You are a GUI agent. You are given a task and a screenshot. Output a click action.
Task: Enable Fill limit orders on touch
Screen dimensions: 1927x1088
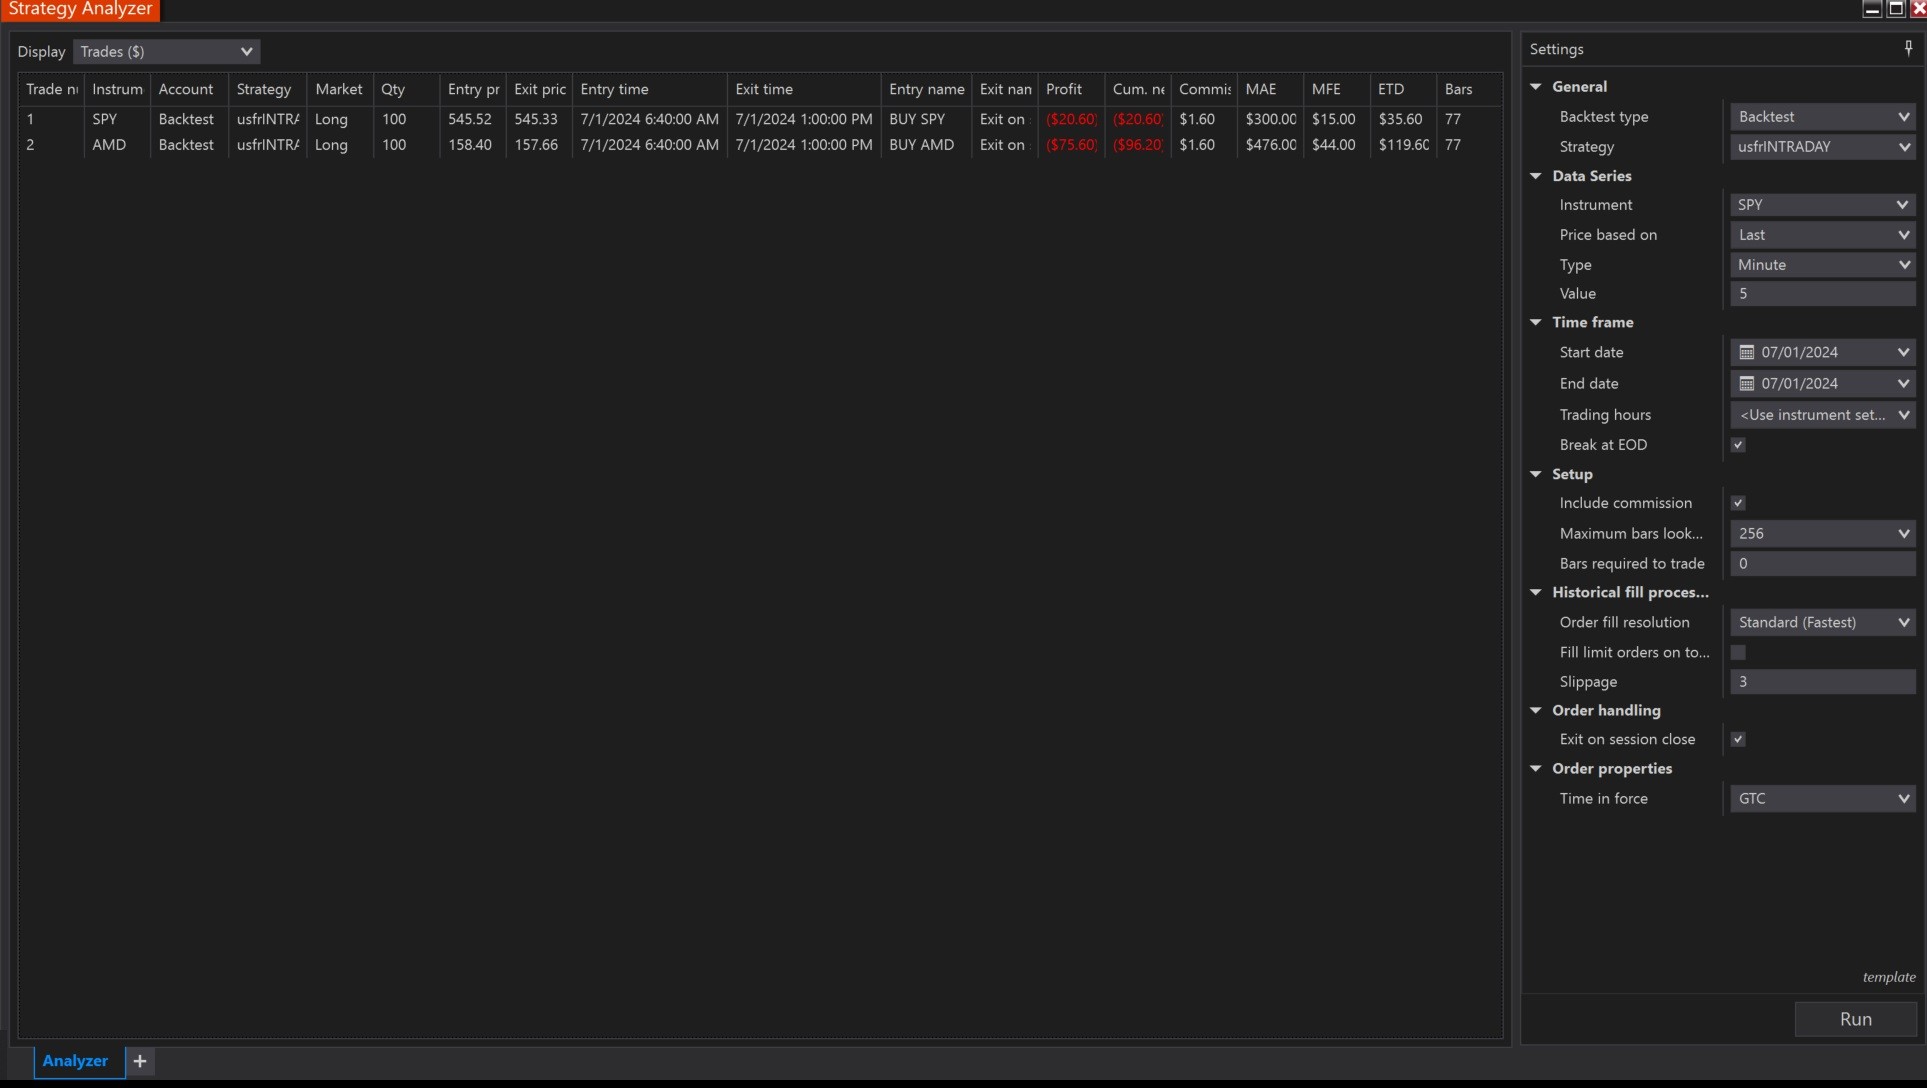coord(1738,652)
